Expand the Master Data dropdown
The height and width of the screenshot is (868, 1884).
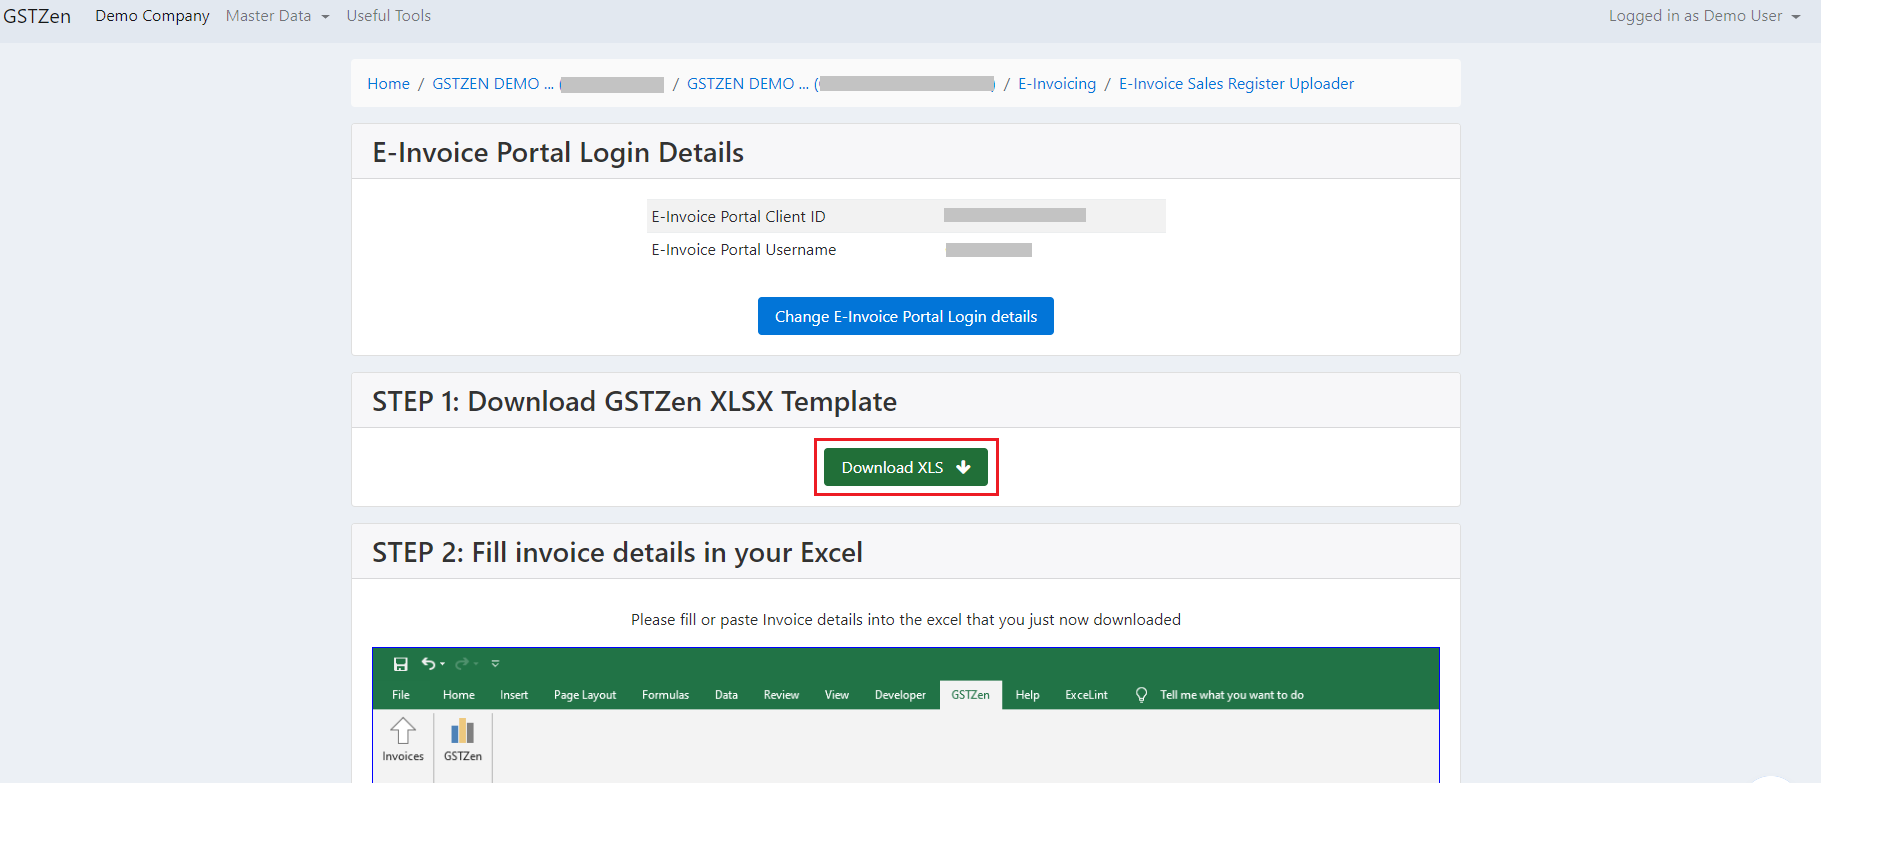[x=277, y=16]
